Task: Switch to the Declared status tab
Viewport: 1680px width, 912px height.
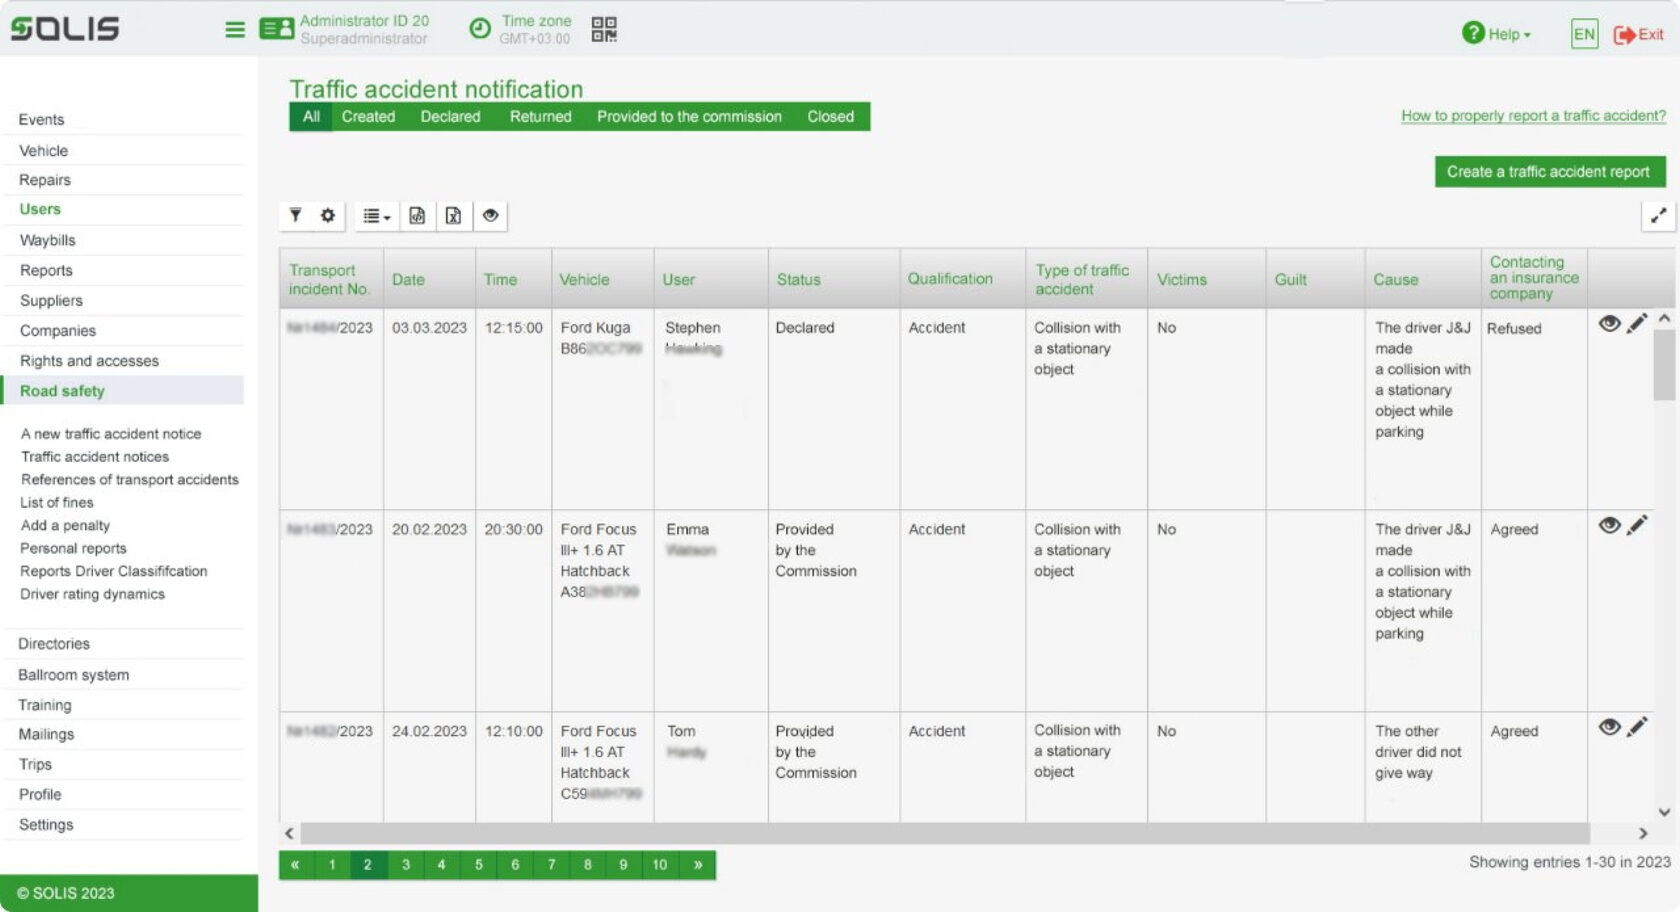Action: click(450, 116)
